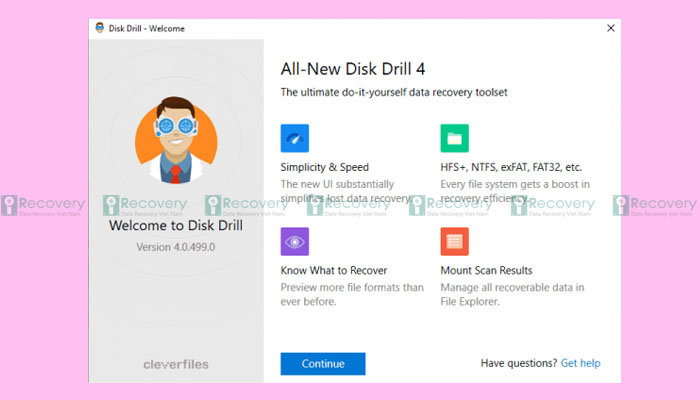Click the 'ultimate do-it-yourself data recovery toolset' subtitle

point(394,92)
